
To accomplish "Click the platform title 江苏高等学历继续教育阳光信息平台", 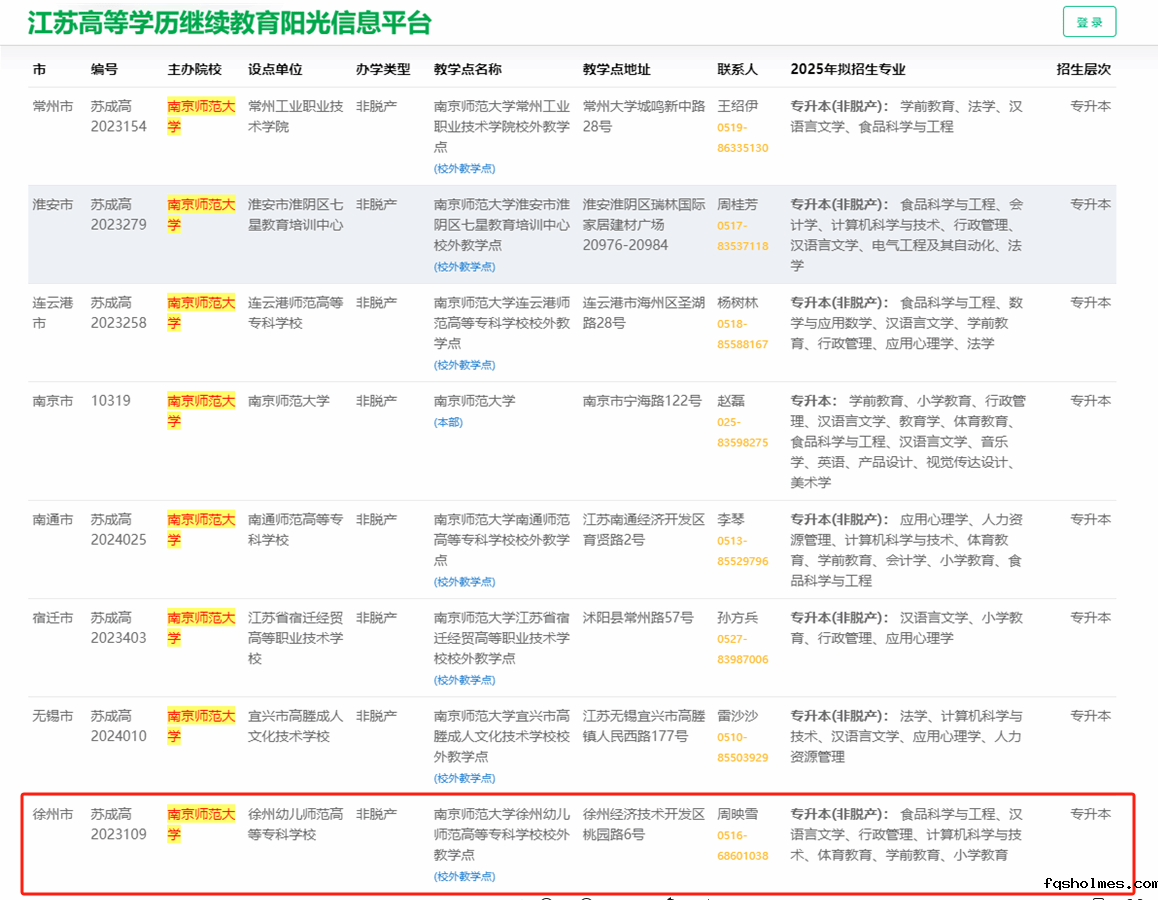I will (x=230, y=23).
